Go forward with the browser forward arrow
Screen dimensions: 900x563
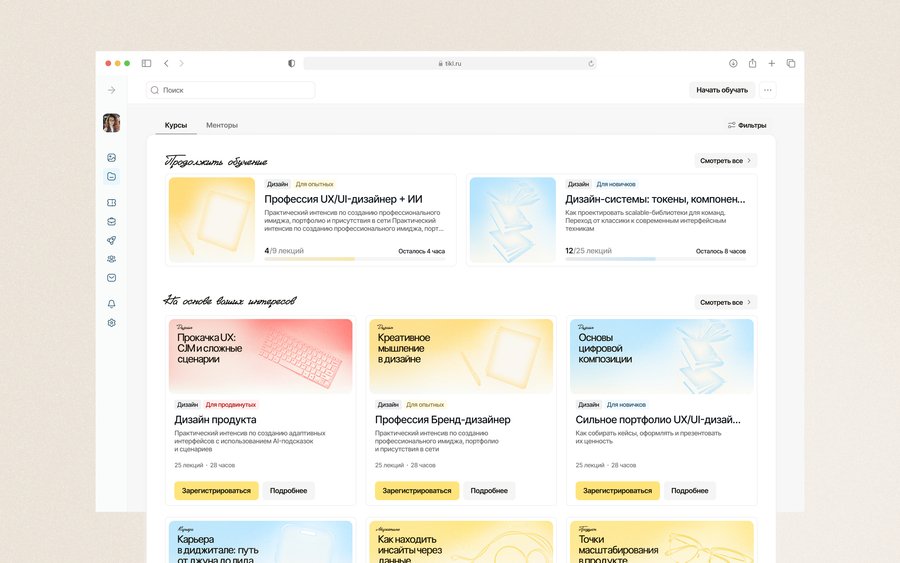[181, 63]
